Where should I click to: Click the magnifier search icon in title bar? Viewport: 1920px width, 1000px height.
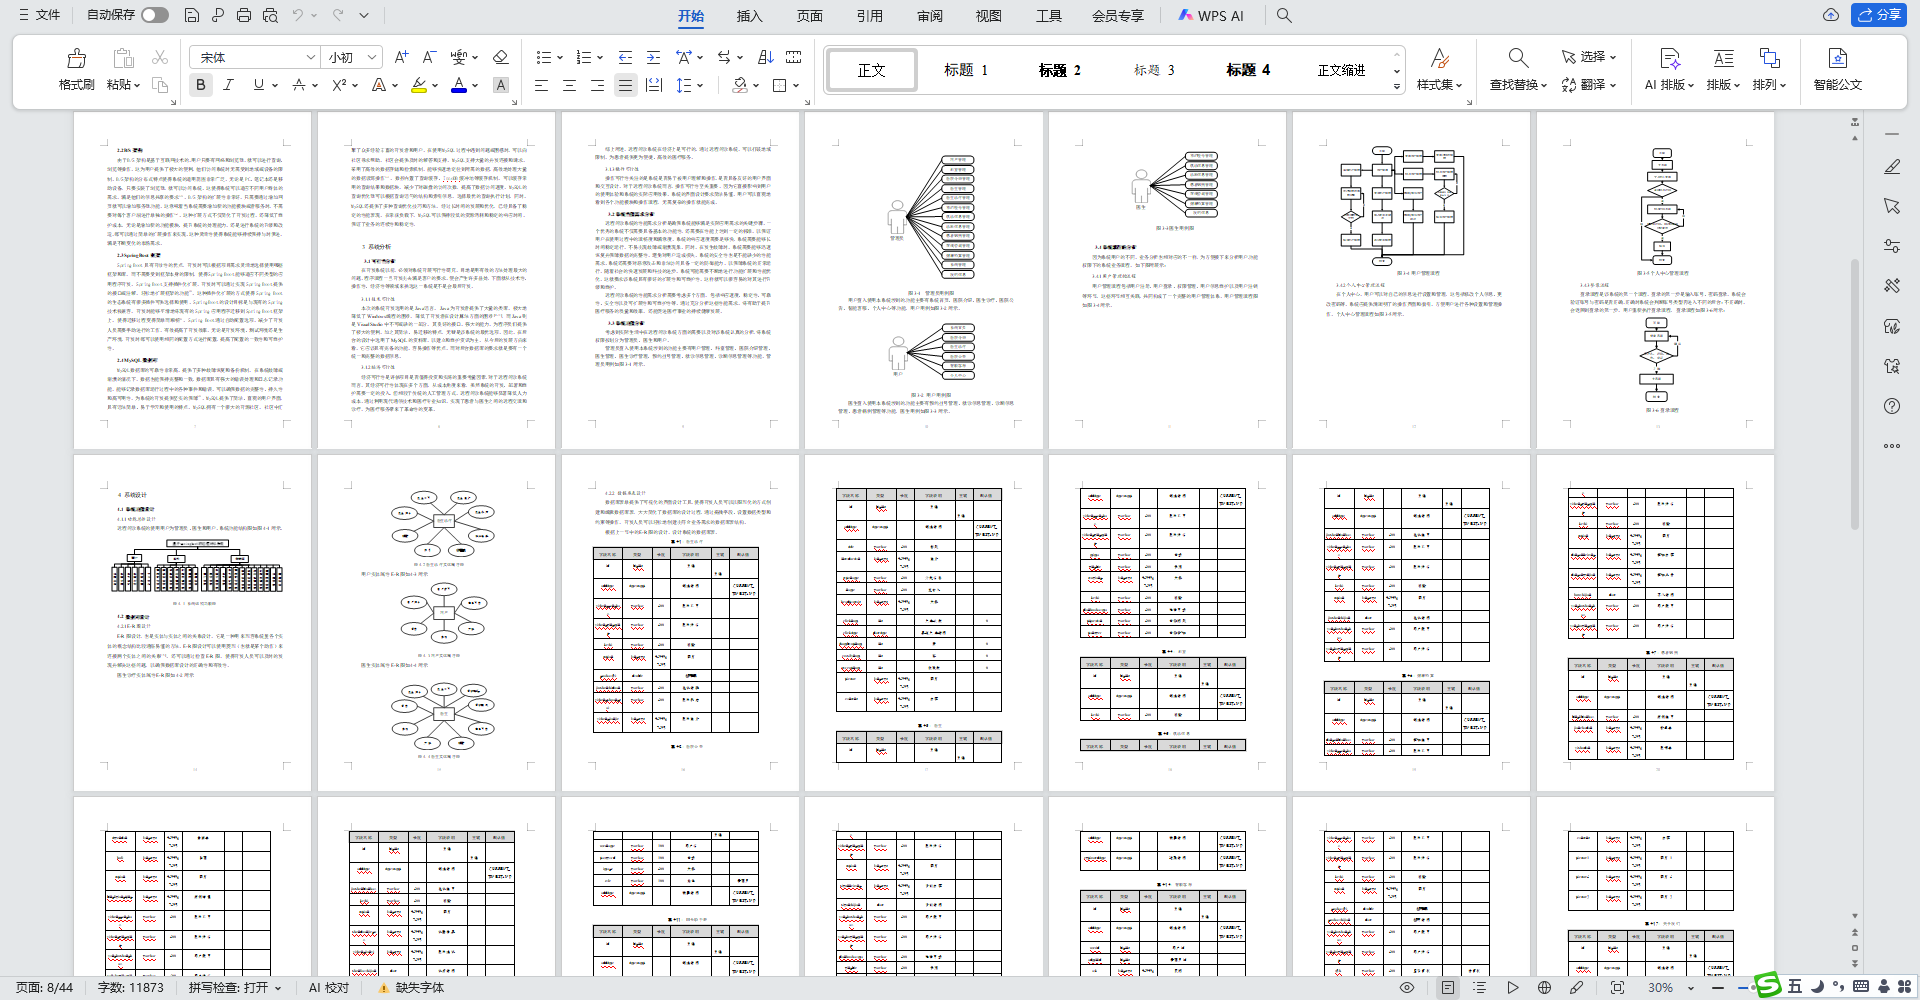pyautogui.click(x=1284, y=15)
